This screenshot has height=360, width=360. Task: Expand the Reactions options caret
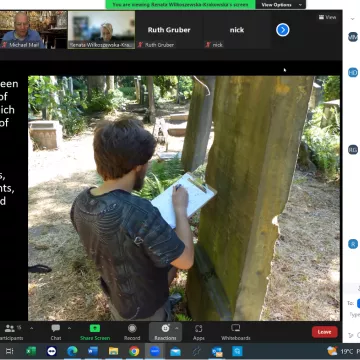(x=177, y=328)
